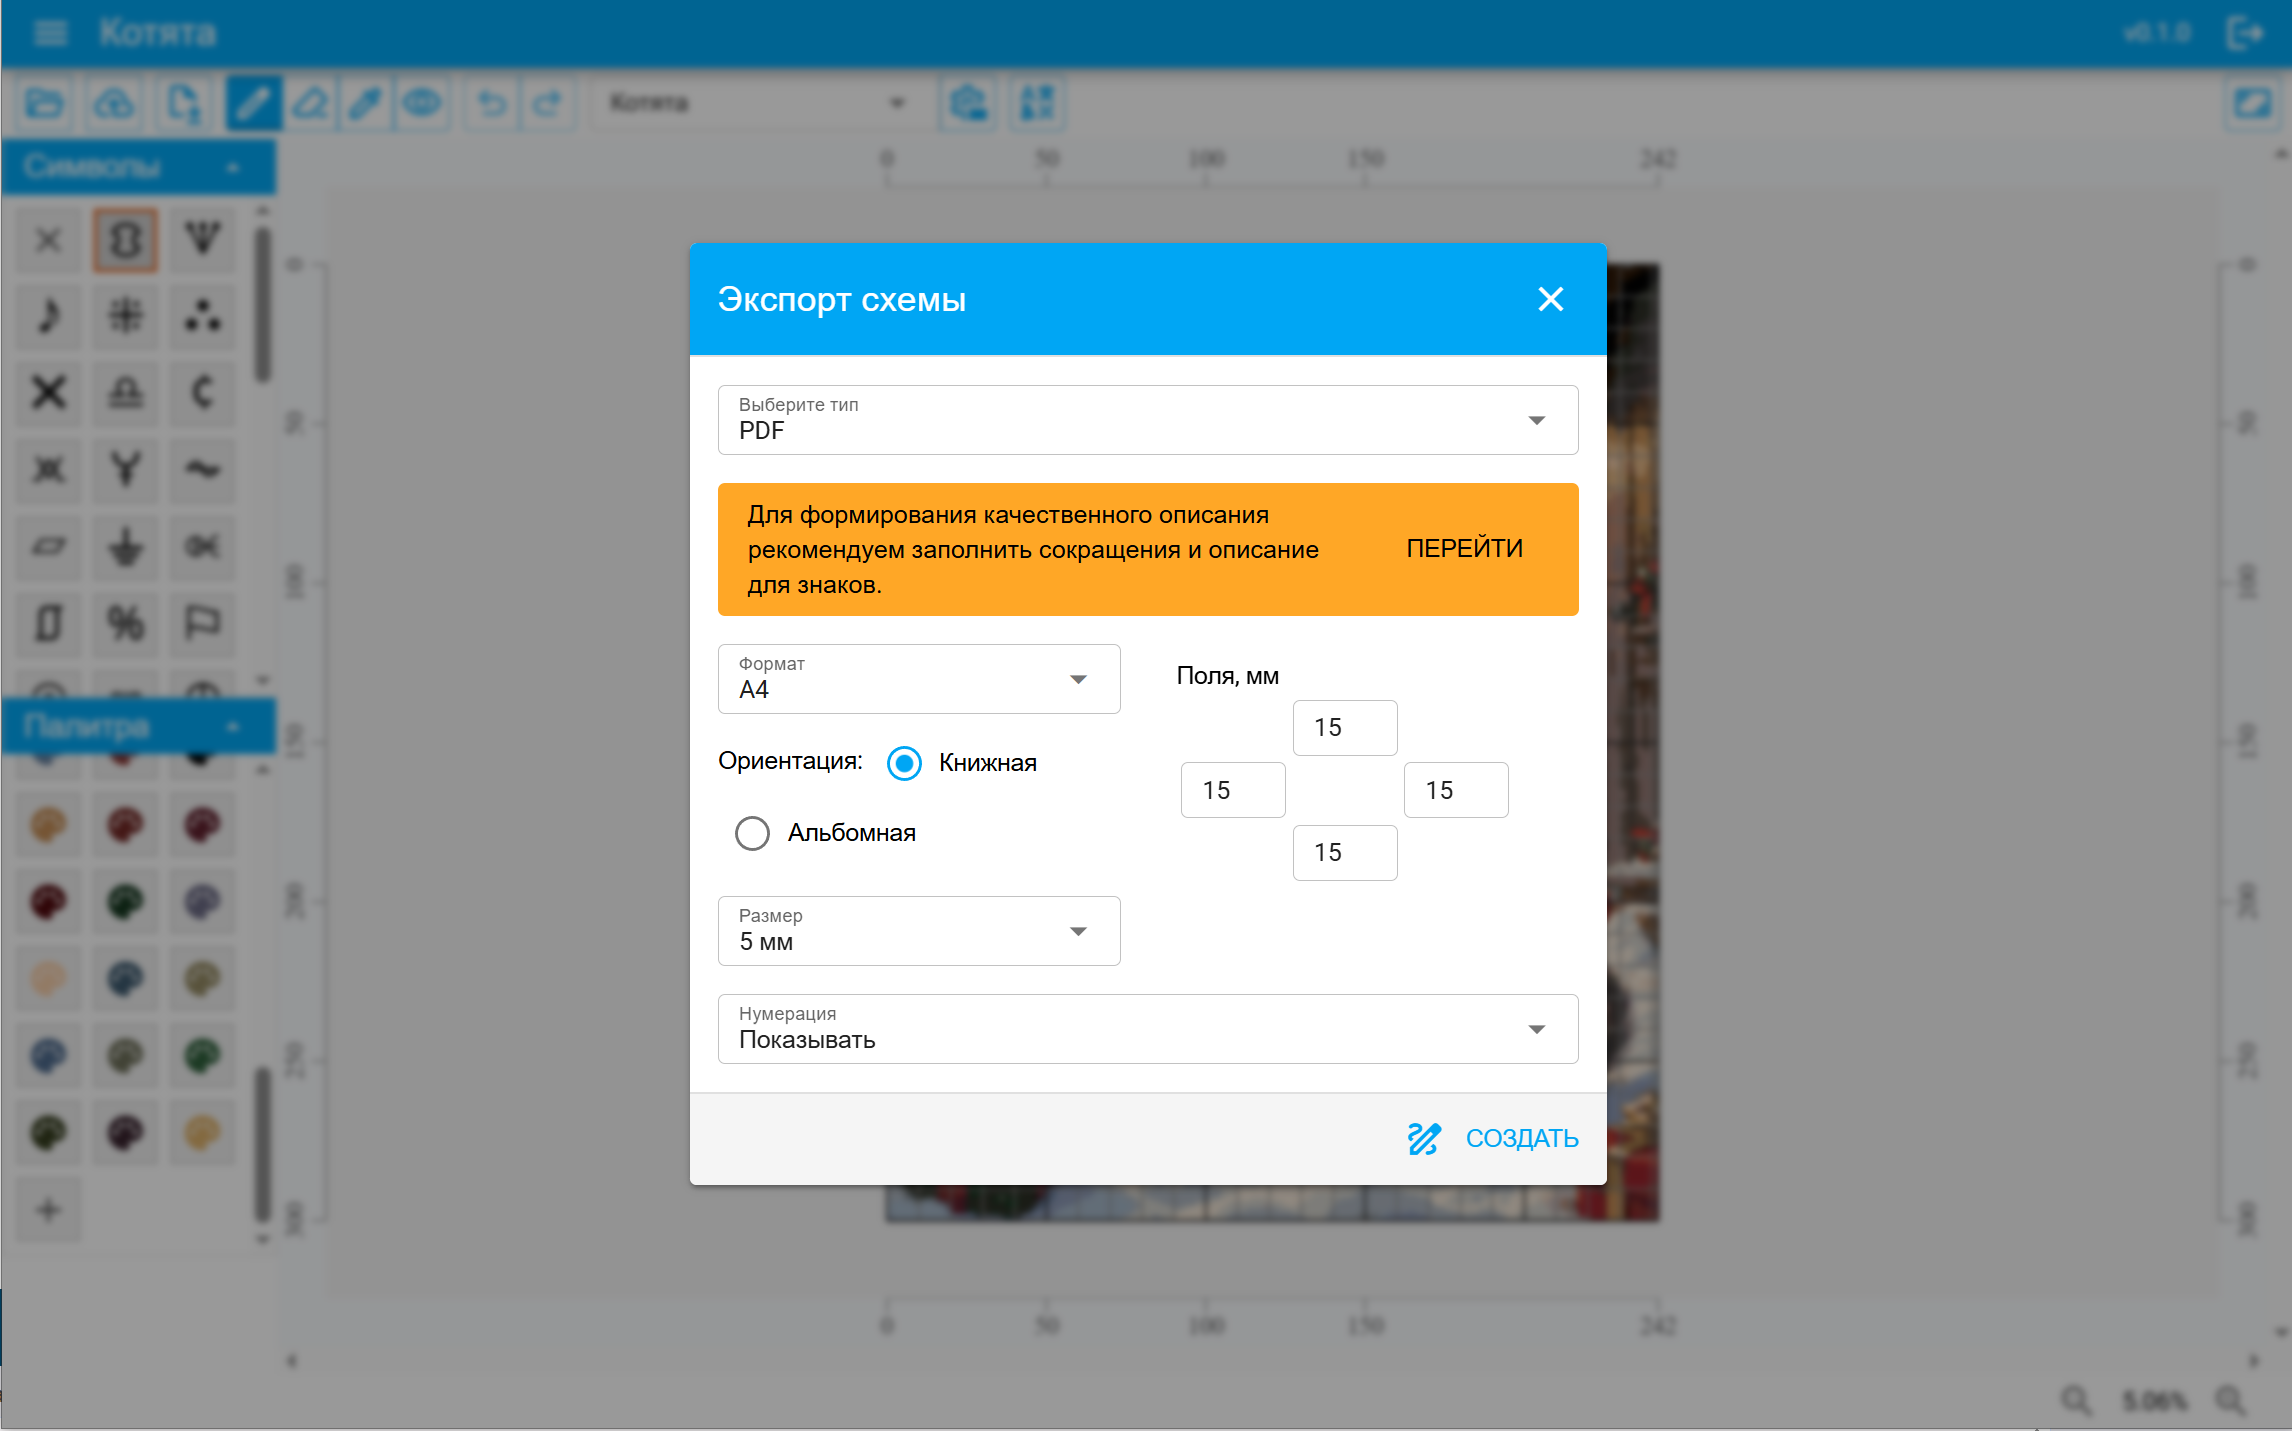The height and width of the screenshot is (1431, 2292).
Task: Click ПЕРЕЙТИ in the orange banner
Action: click(1464, 549)
